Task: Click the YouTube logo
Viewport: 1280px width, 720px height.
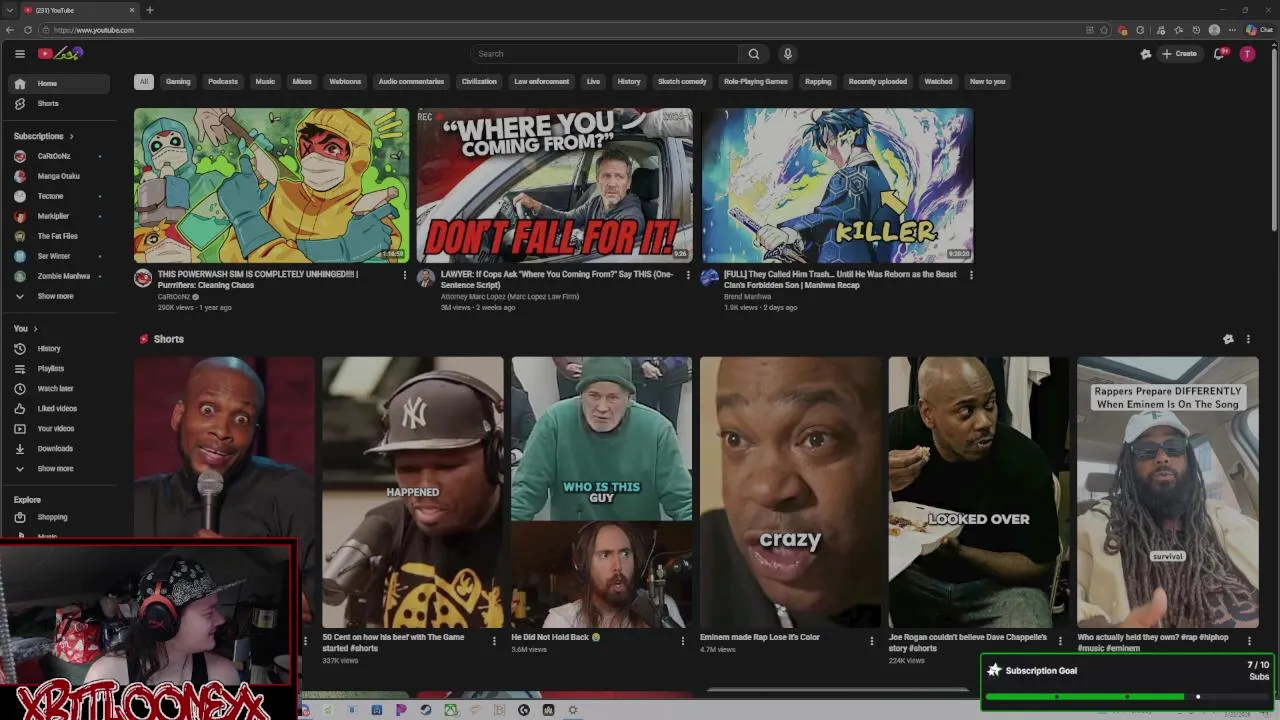Action: click(60, 53)
